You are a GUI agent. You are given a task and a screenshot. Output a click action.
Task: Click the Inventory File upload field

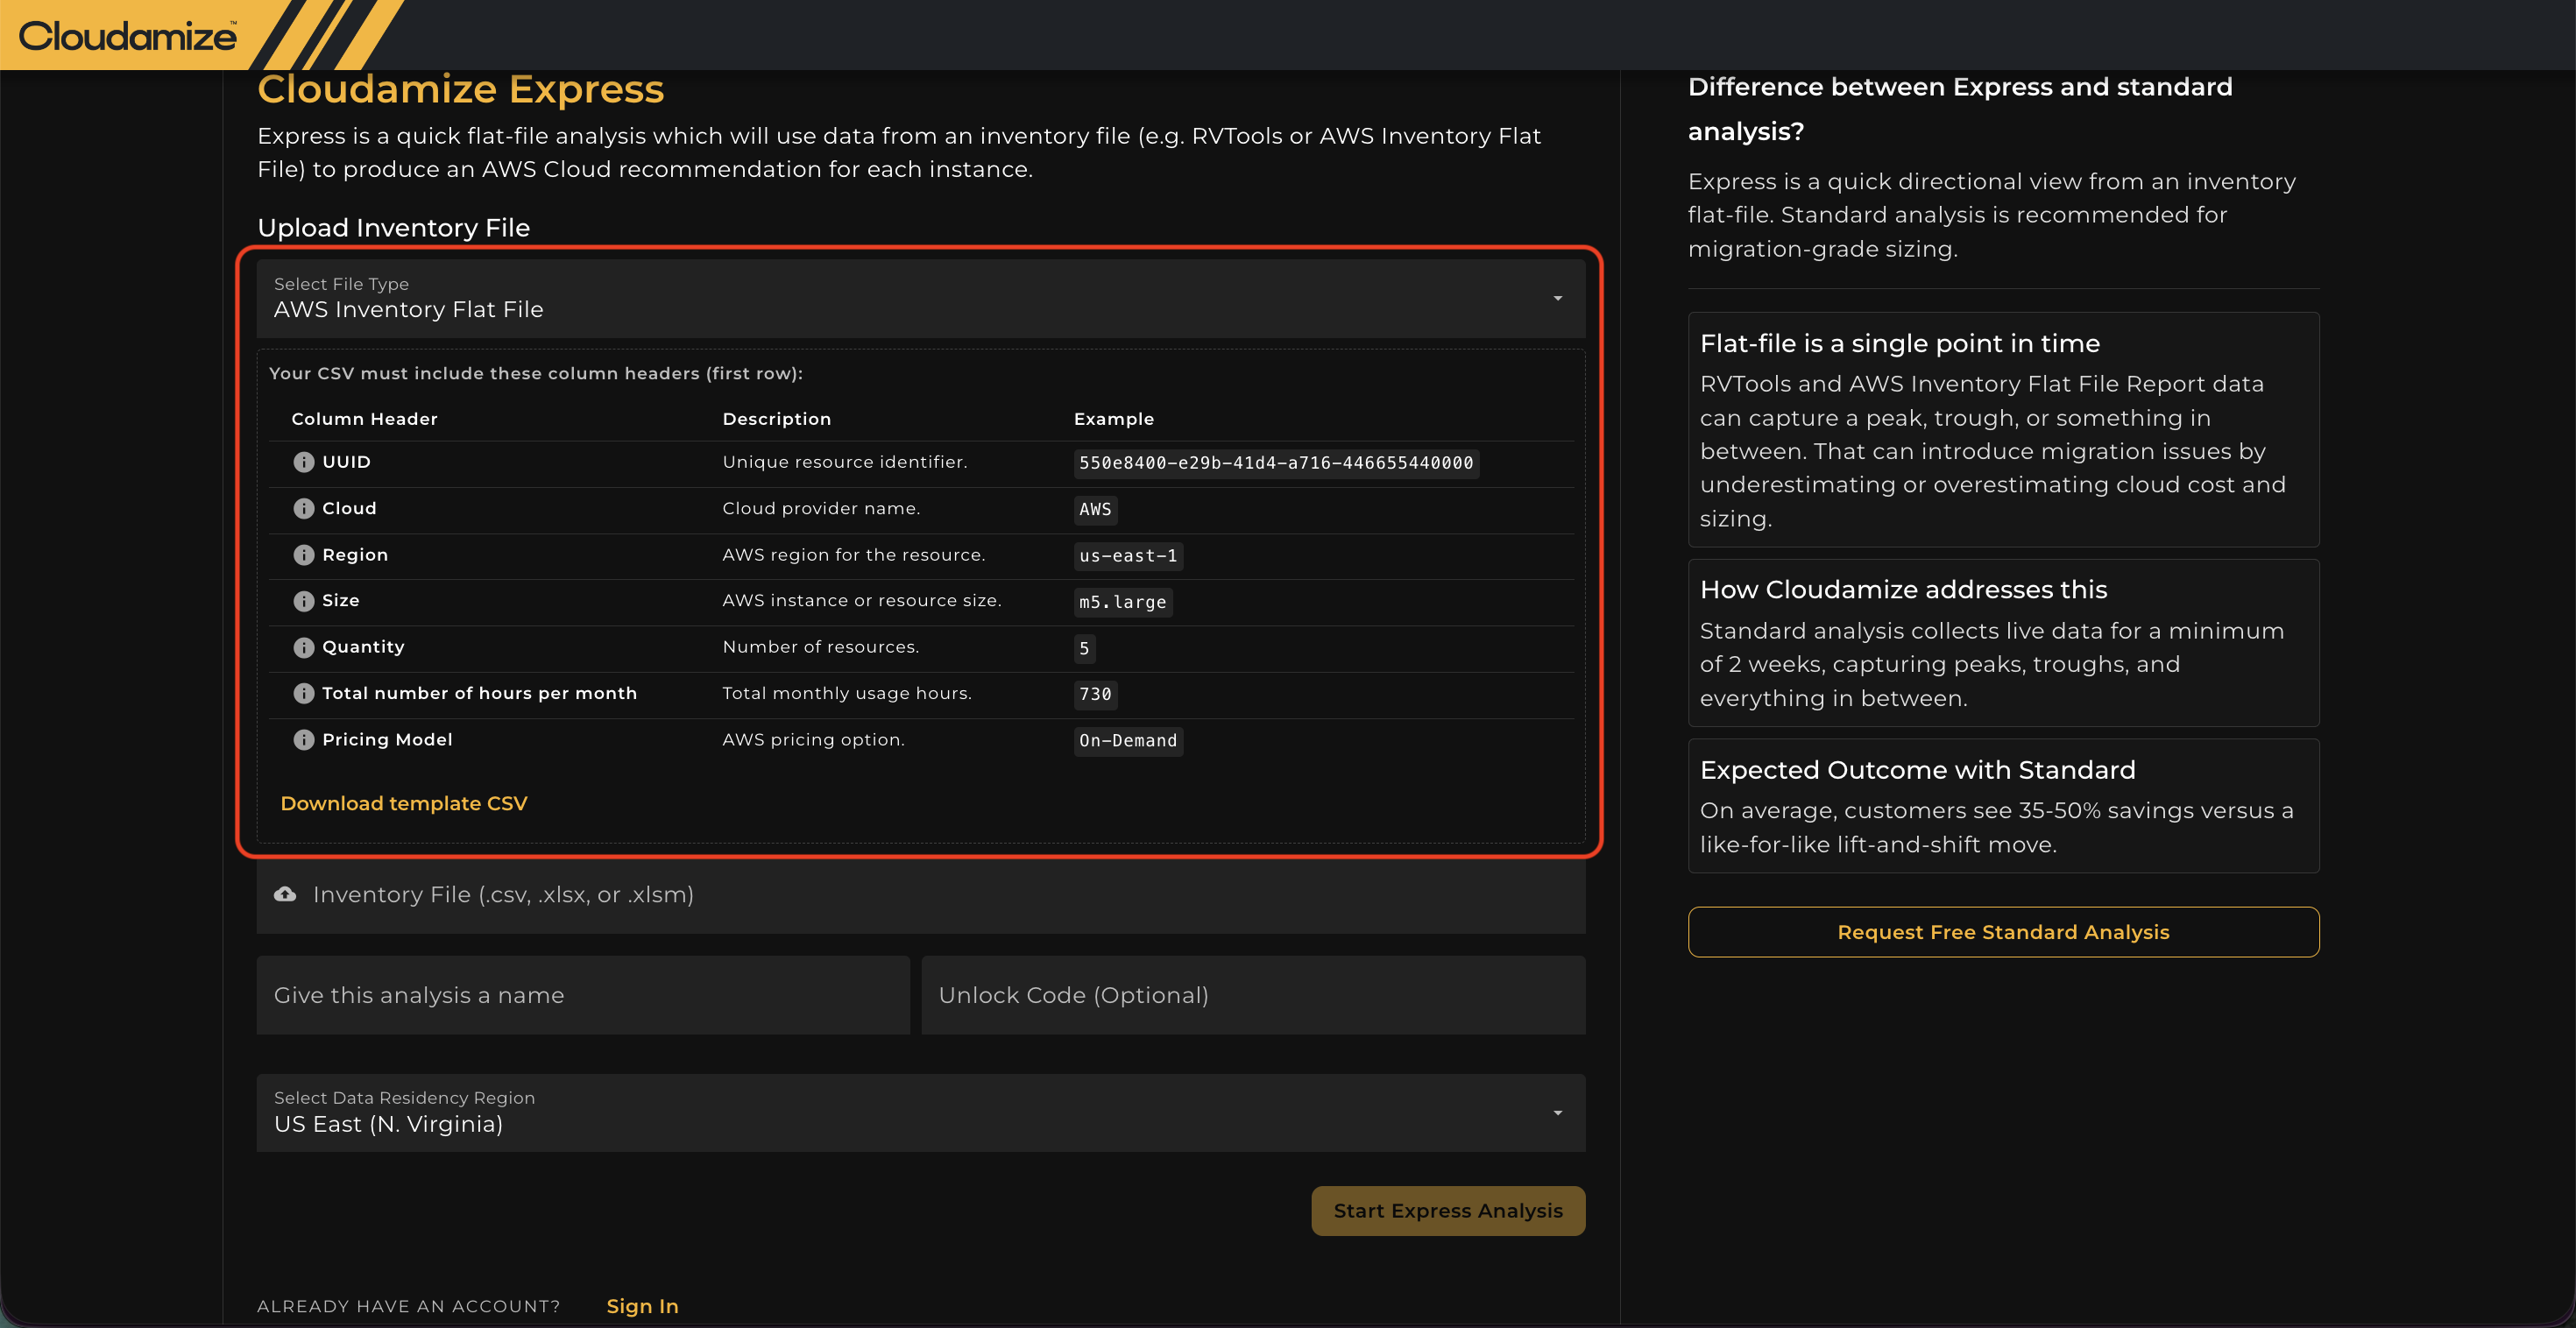click(921, 895)
